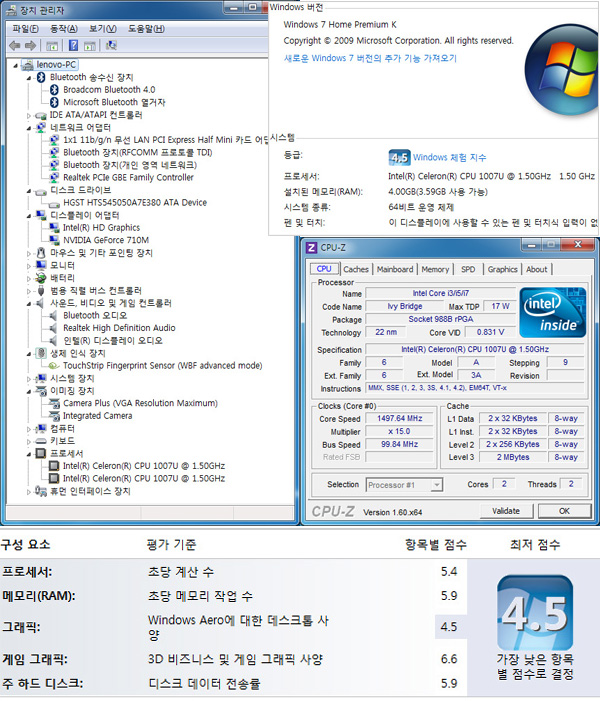Select Microsoft Bluetooth 열거자 device

point(114,102)
